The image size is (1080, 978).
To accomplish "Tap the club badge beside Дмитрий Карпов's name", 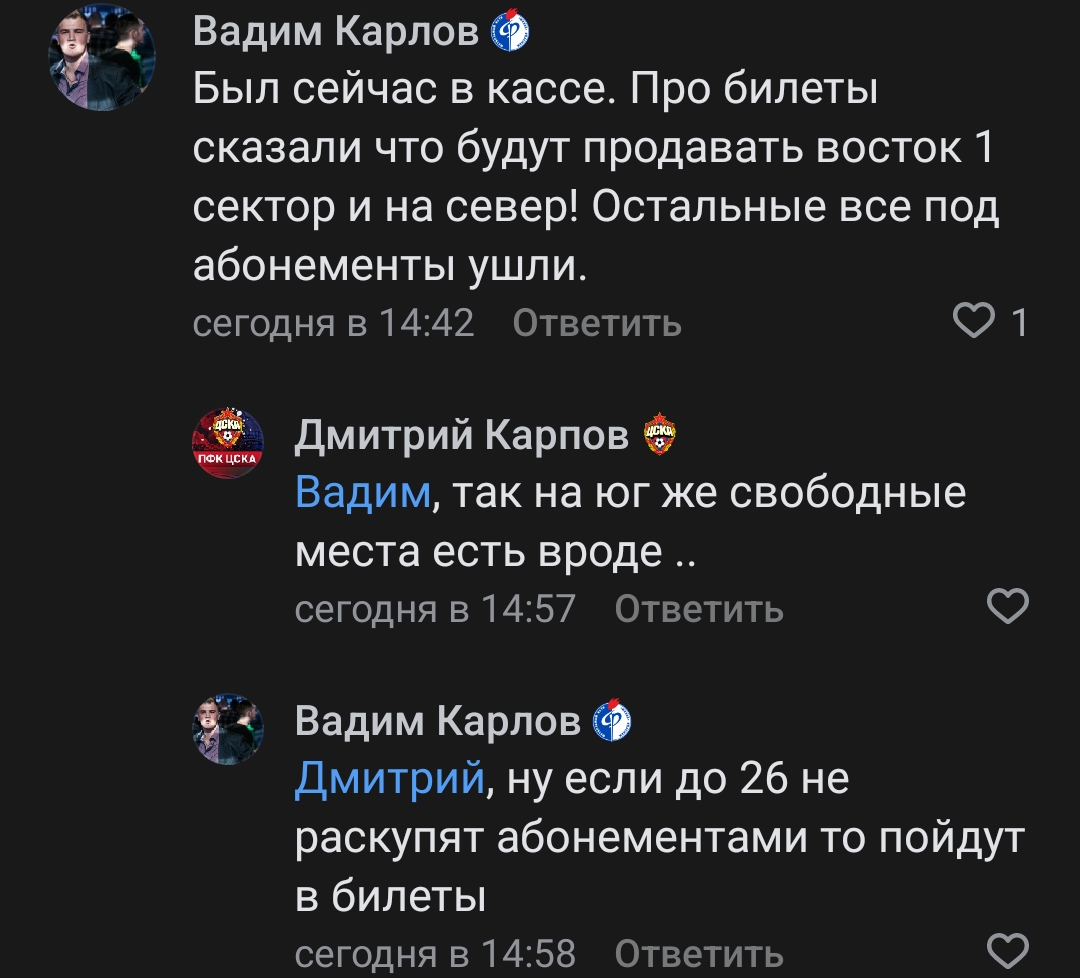I will pos(659,435).
